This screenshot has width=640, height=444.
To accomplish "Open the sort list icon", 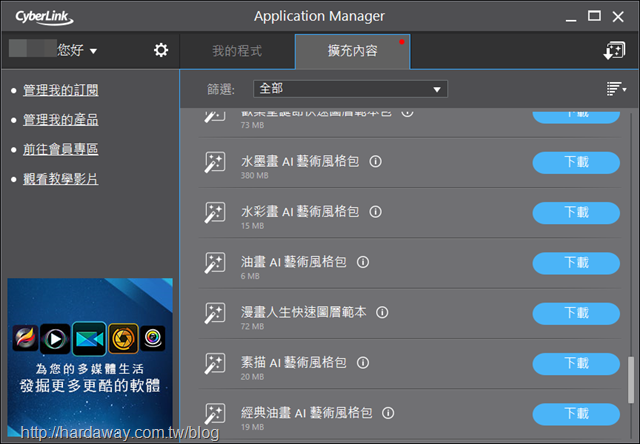I will coord(616,89).
